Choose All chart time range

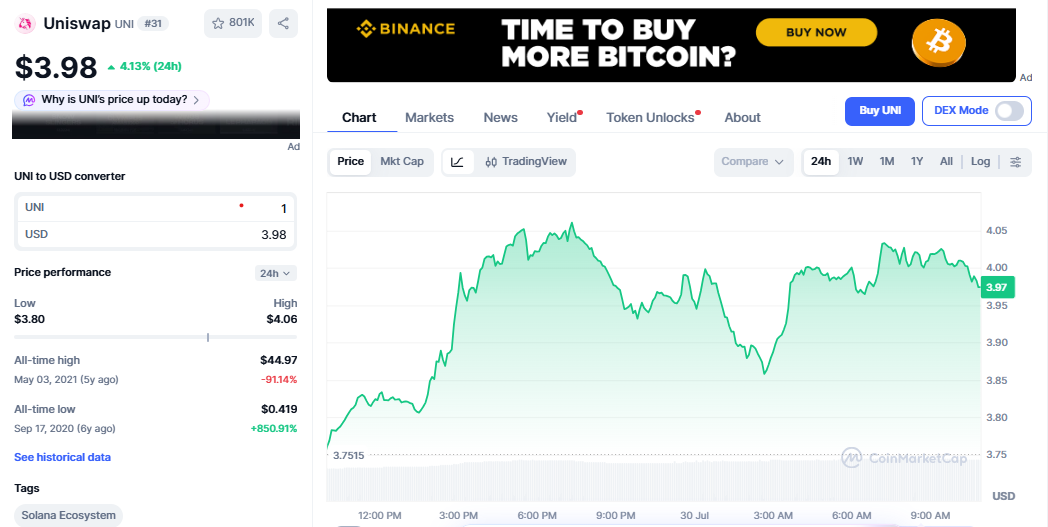(x=946, y=162)
